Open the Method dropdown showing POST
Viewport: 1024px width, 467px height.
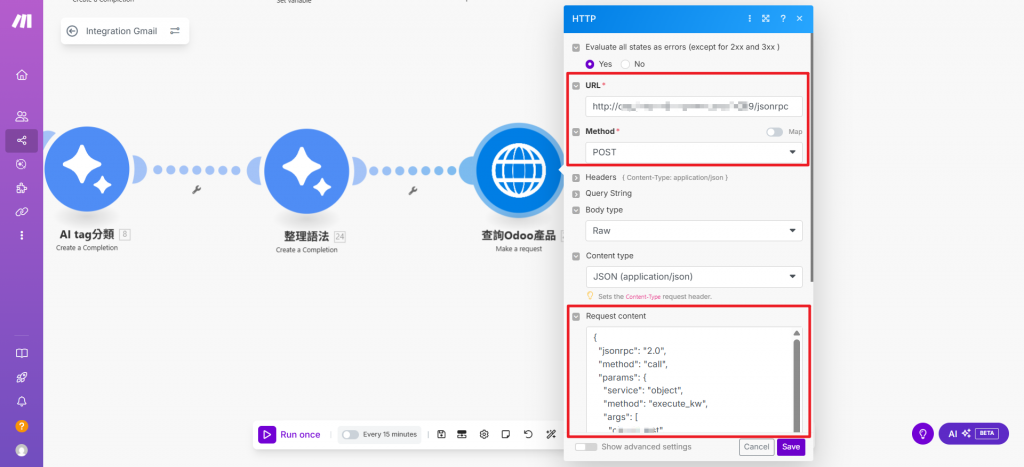694,152
